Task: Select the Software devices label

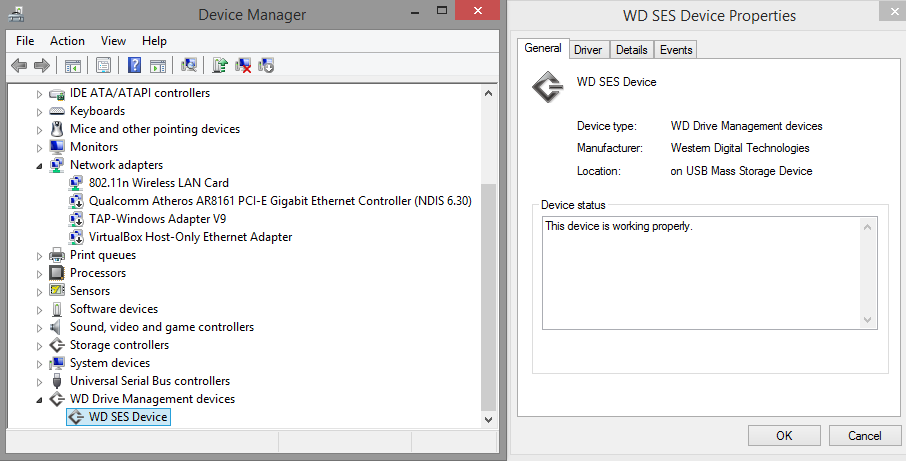Action: [x=114, y=309]
